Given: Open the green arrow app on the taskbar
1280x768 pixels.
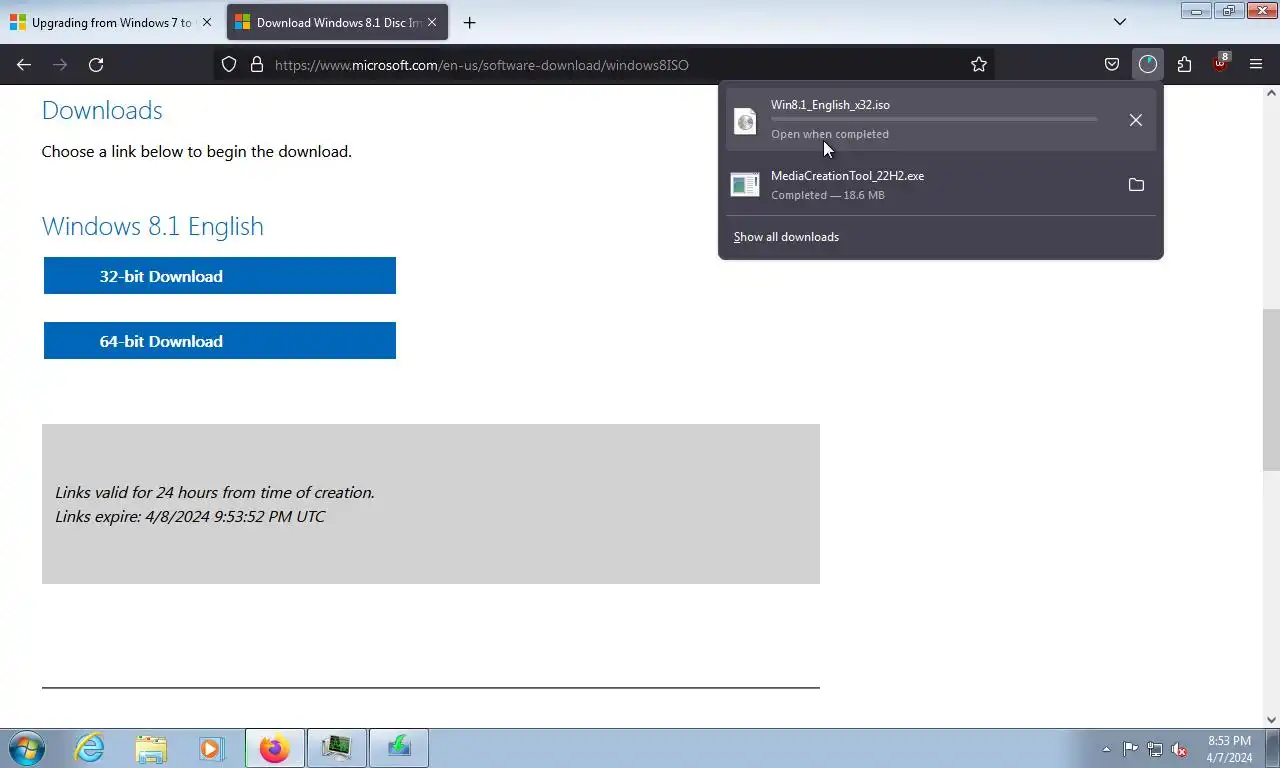Looking at the screenshot, I should [399, 748].
